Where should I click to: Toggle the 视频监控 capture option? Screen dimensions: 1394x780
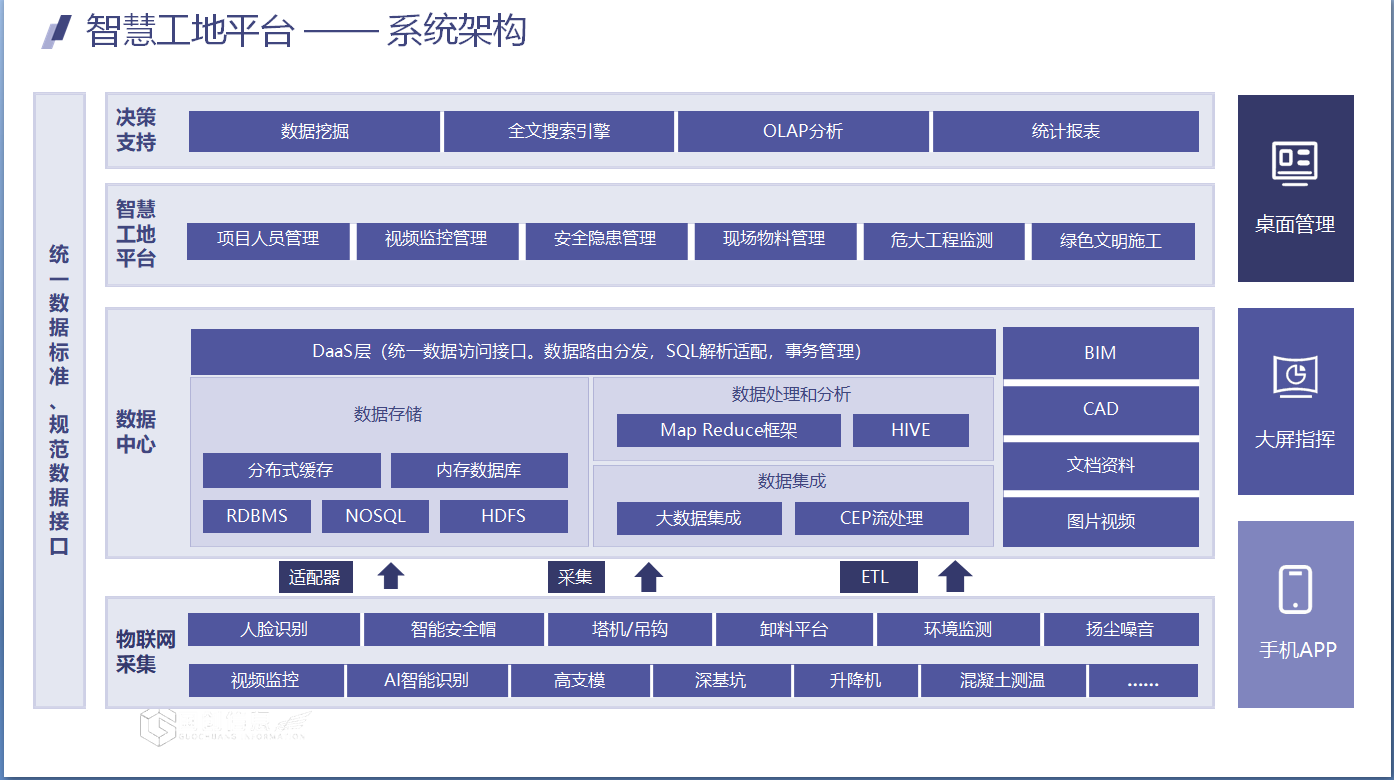pyautogui.click(x=266, y=680)
